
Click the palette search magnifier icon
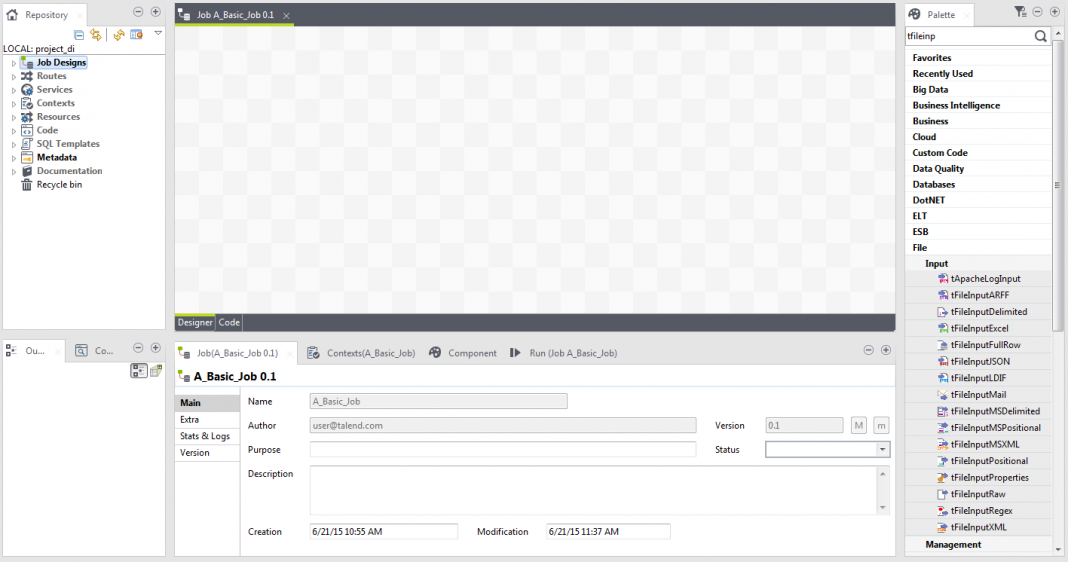[x=1040, y=36]
